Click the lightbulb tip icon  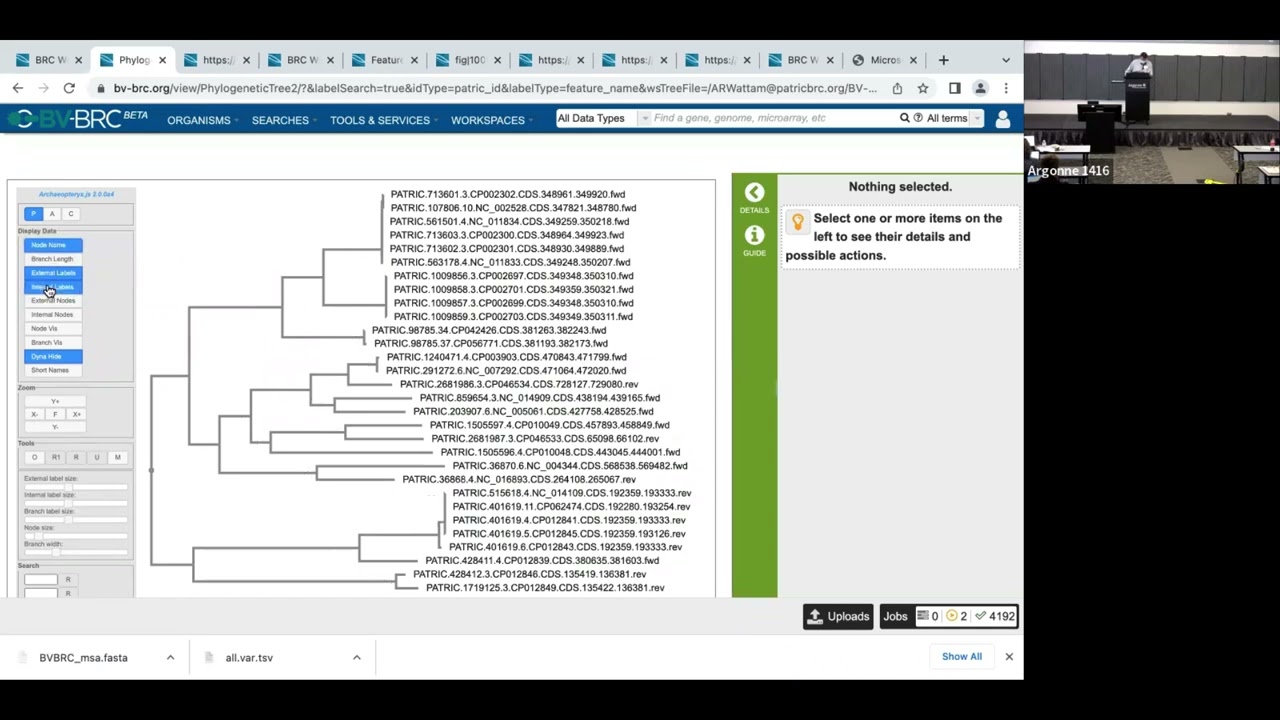point(797,221)
